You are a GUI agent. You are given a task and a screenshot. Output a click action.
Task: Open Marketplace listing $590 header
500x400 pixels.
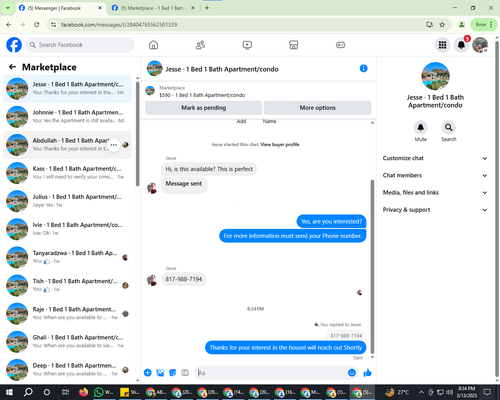point(258,91)
